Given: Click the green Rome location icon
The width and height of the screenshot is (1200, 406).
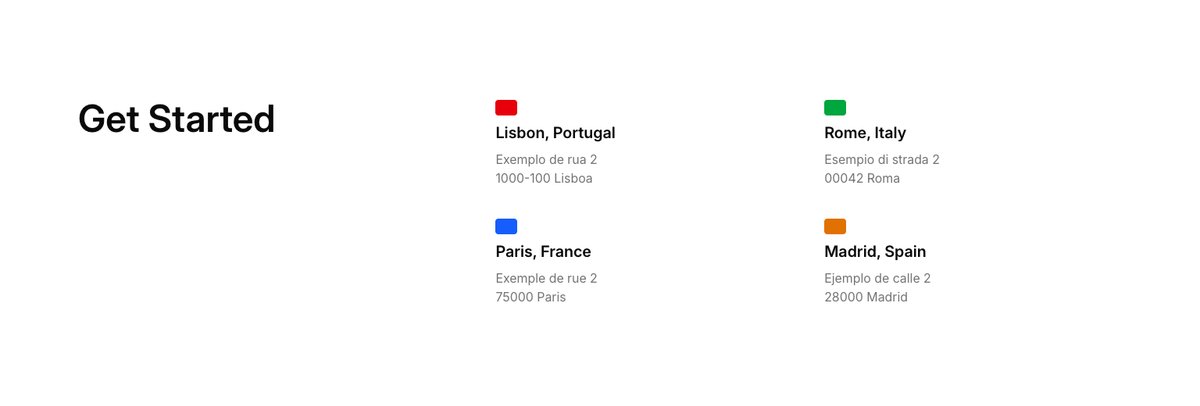Looking at the screenshot, I should click(x=835, y=108).
